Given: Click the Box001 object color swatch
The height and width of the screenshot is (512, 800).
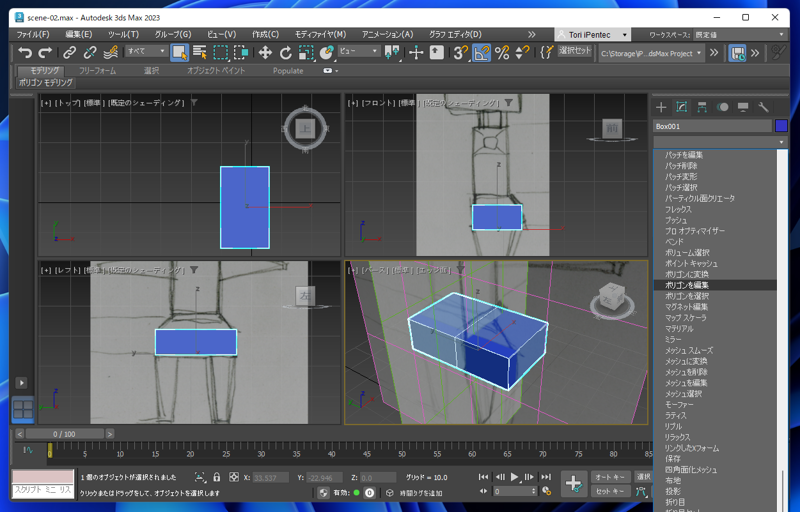Looking at the screenshot, I should pyautogui.click(x=781, y=125).
